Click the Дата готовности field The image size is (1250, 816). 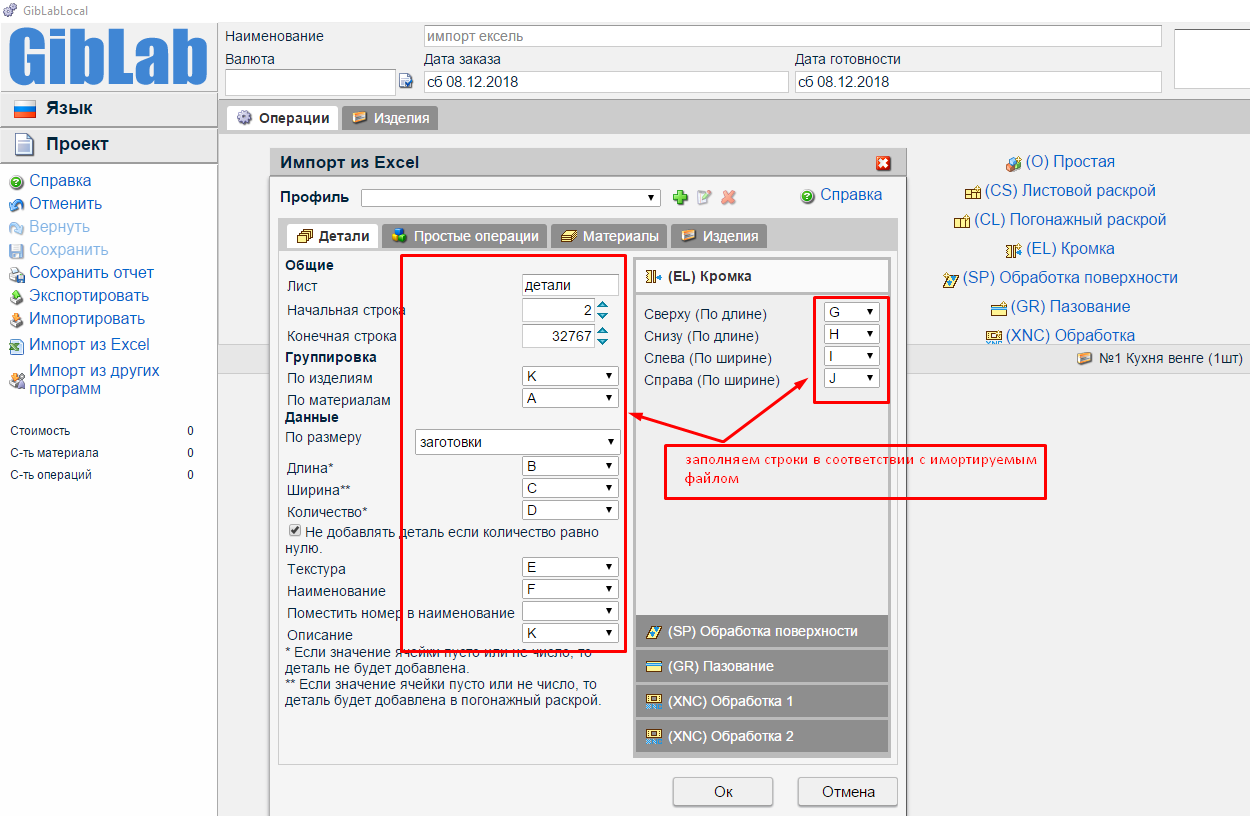978,82
